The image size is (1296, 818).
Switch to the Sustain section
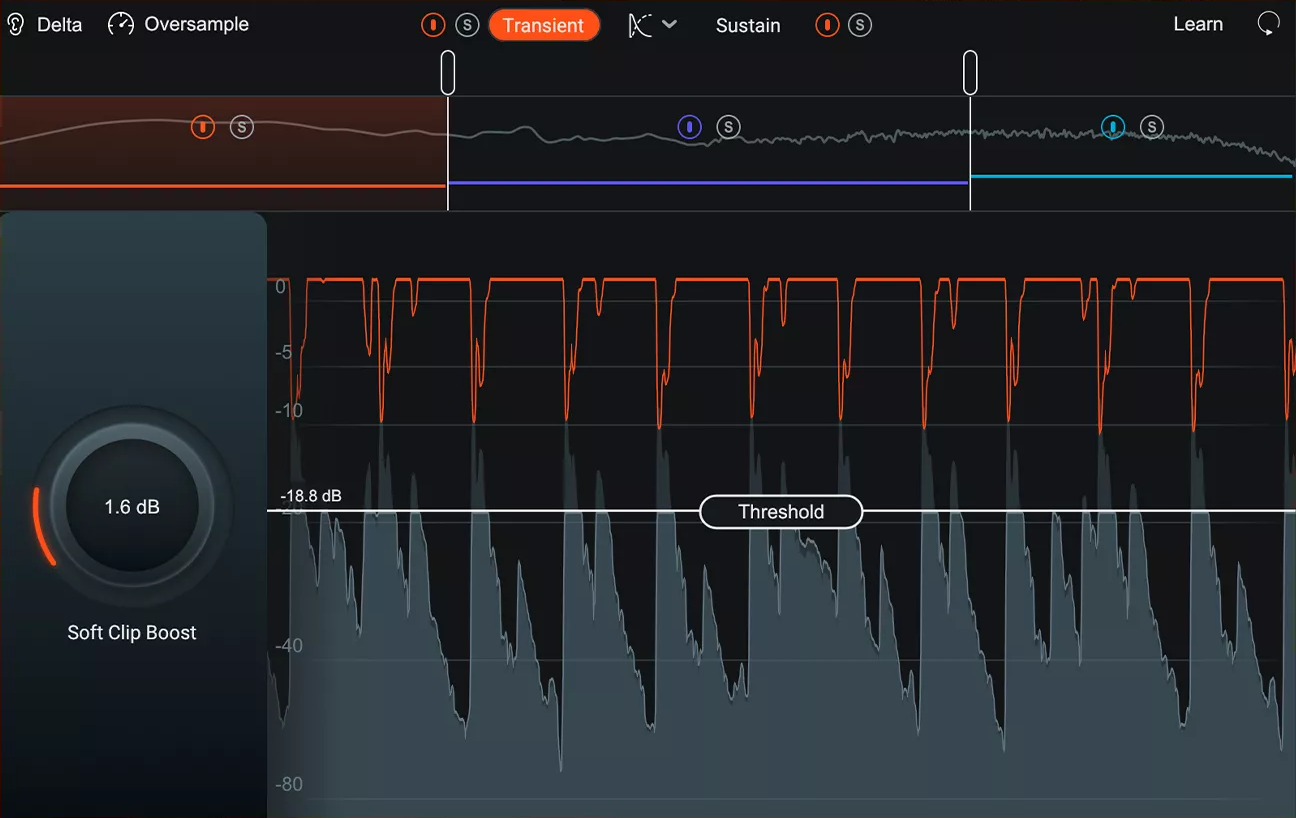coord(748,25)
